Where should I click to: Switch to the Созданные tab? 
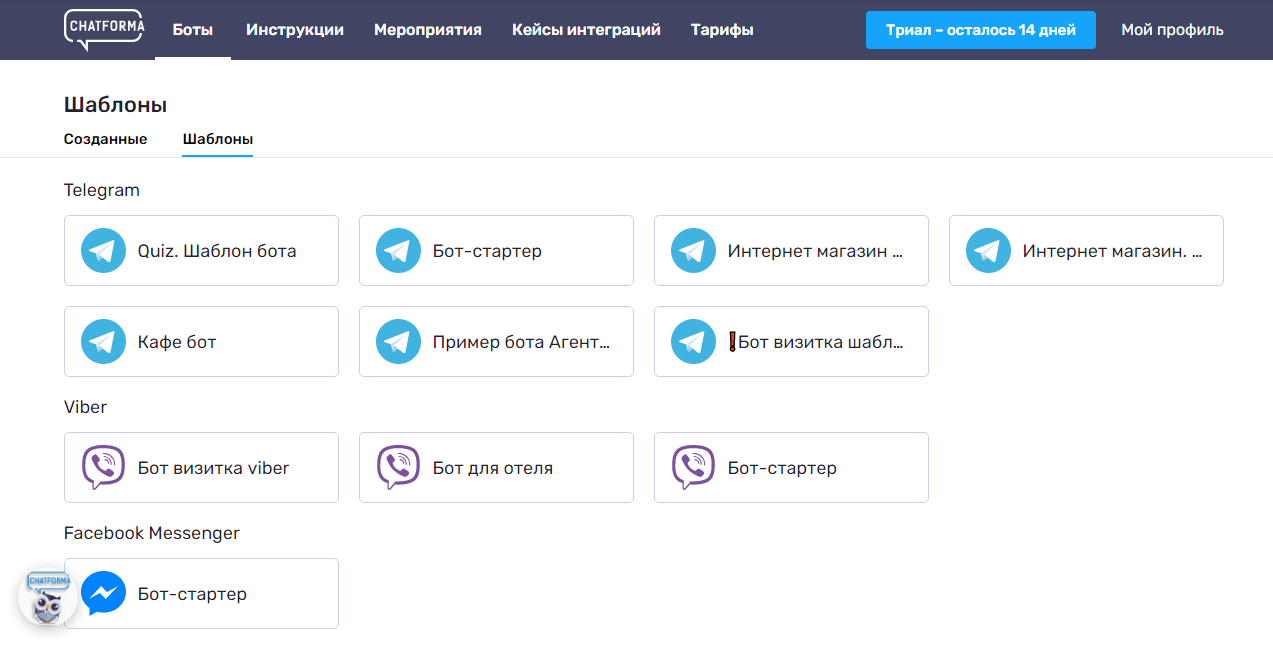pyautogui.click(x=105, y=139)
